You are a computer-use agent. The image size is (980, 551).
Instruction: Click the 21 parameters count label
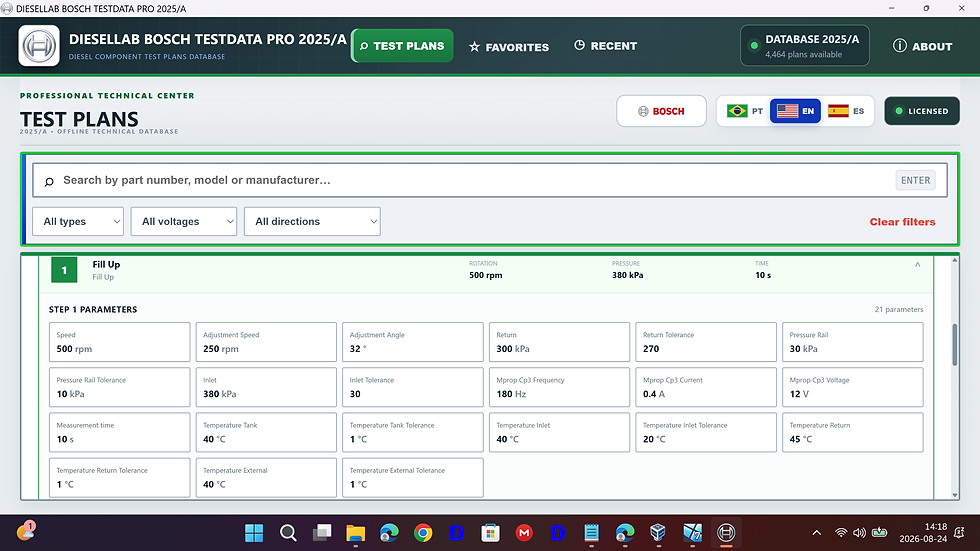pos(898,309)
